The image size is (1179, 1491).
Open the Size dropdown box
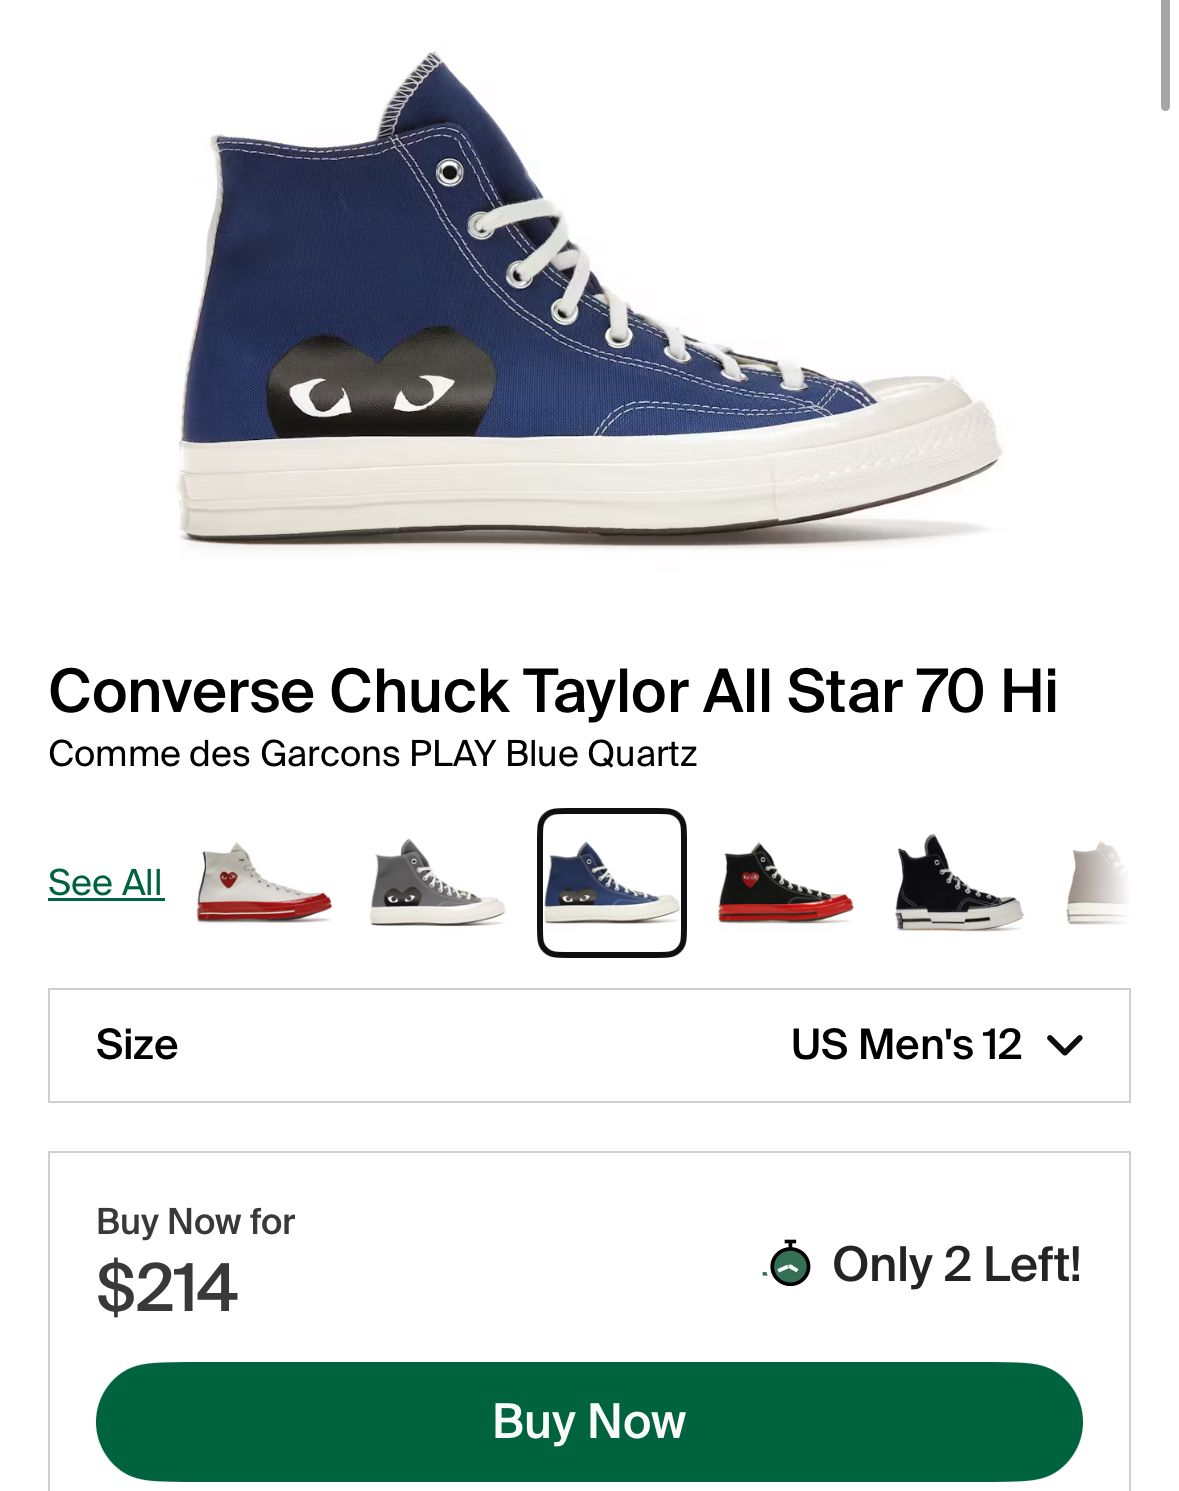[589, 1045]
